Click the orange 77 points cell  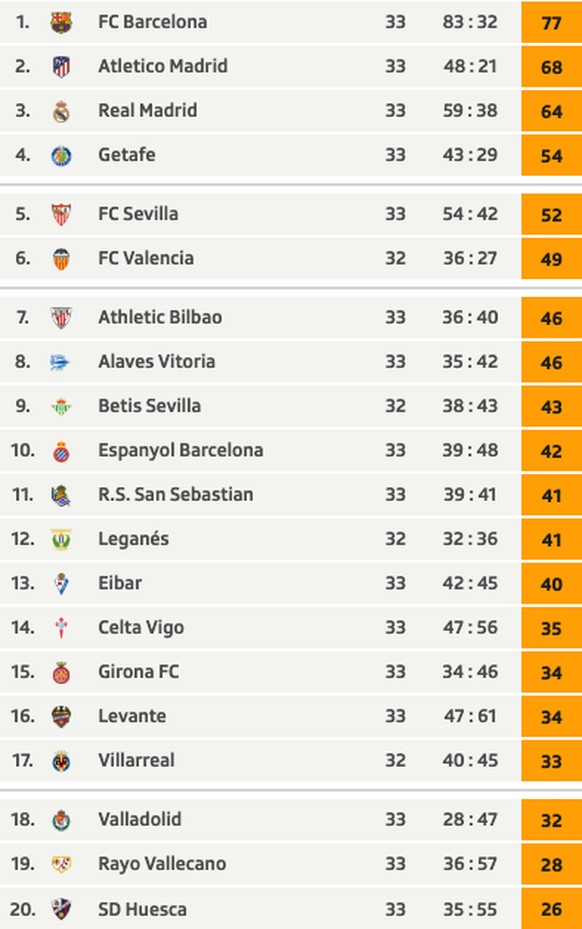tap(551, 23)
